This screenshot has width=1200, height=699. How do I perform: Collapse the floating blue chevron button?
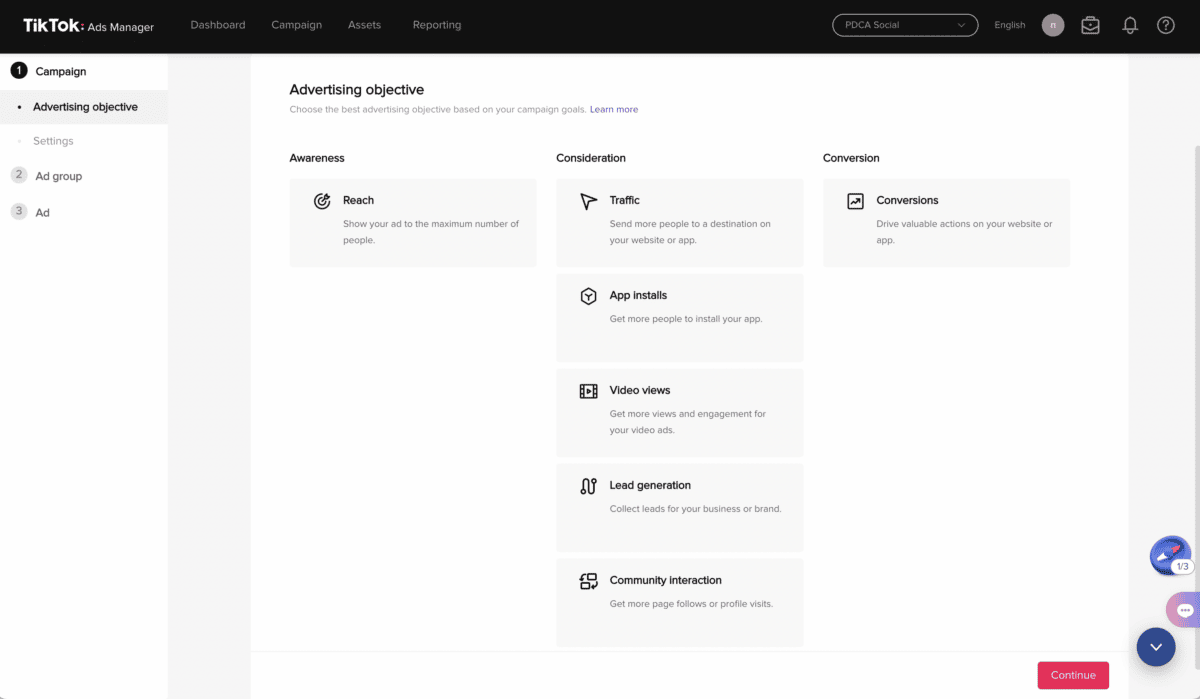pos(1156,647)
